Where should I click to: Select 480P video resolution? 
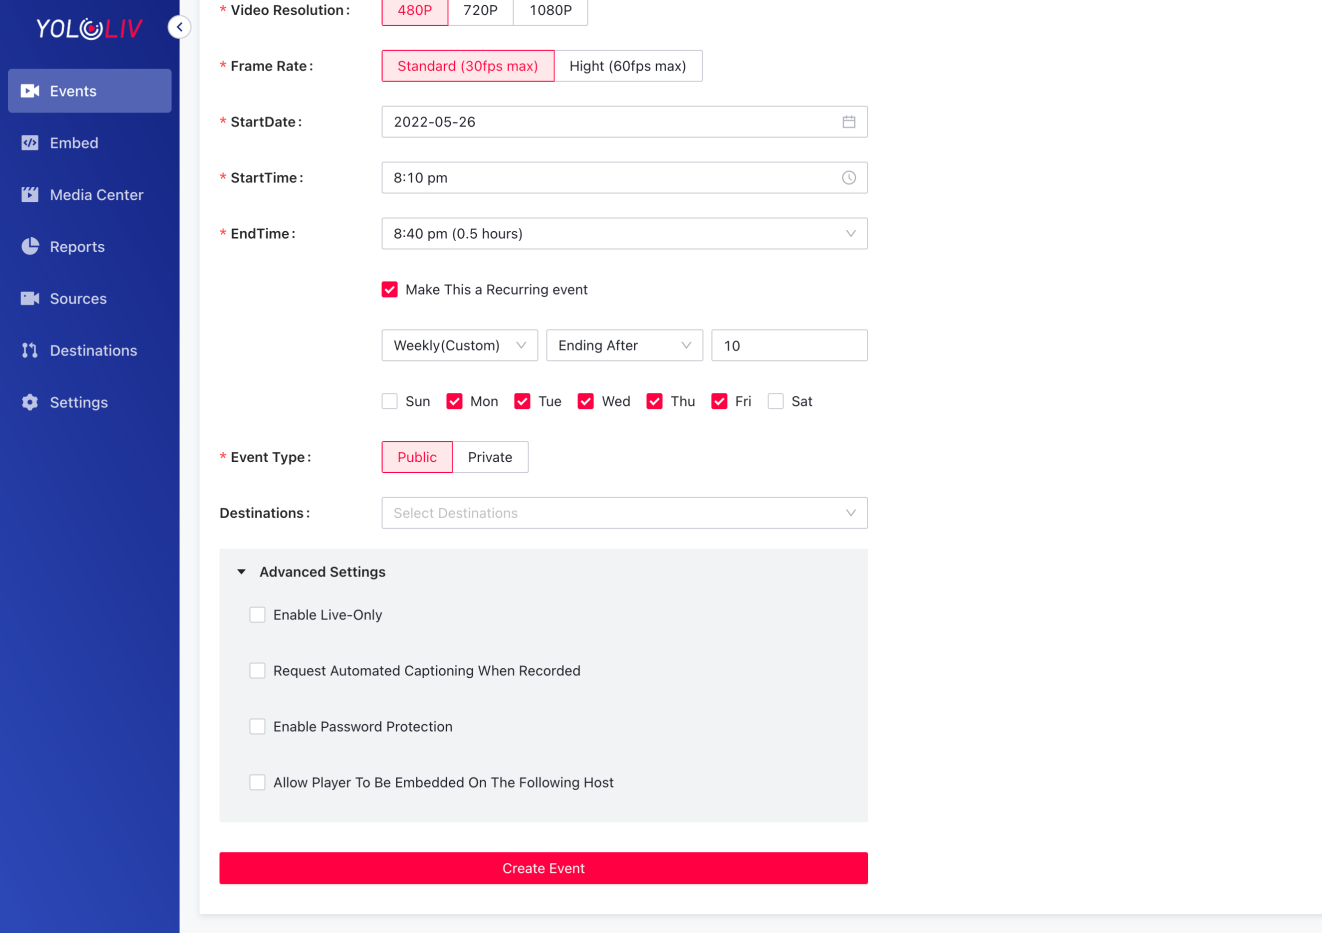415,10
